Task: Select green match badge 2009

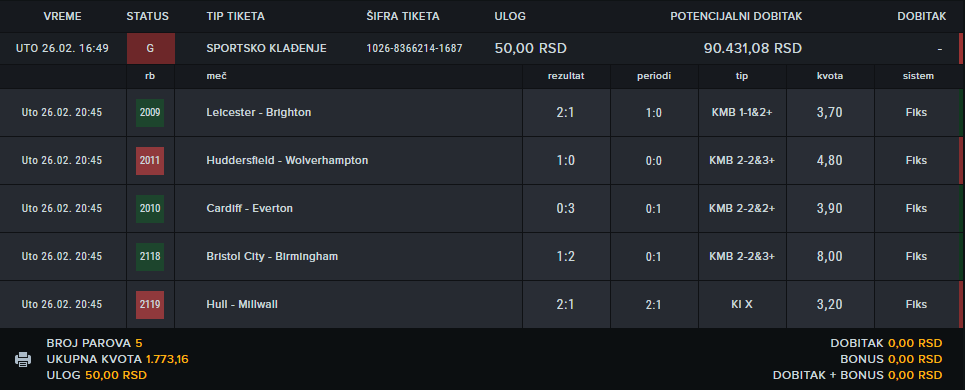Action: [x=150, y=113]
